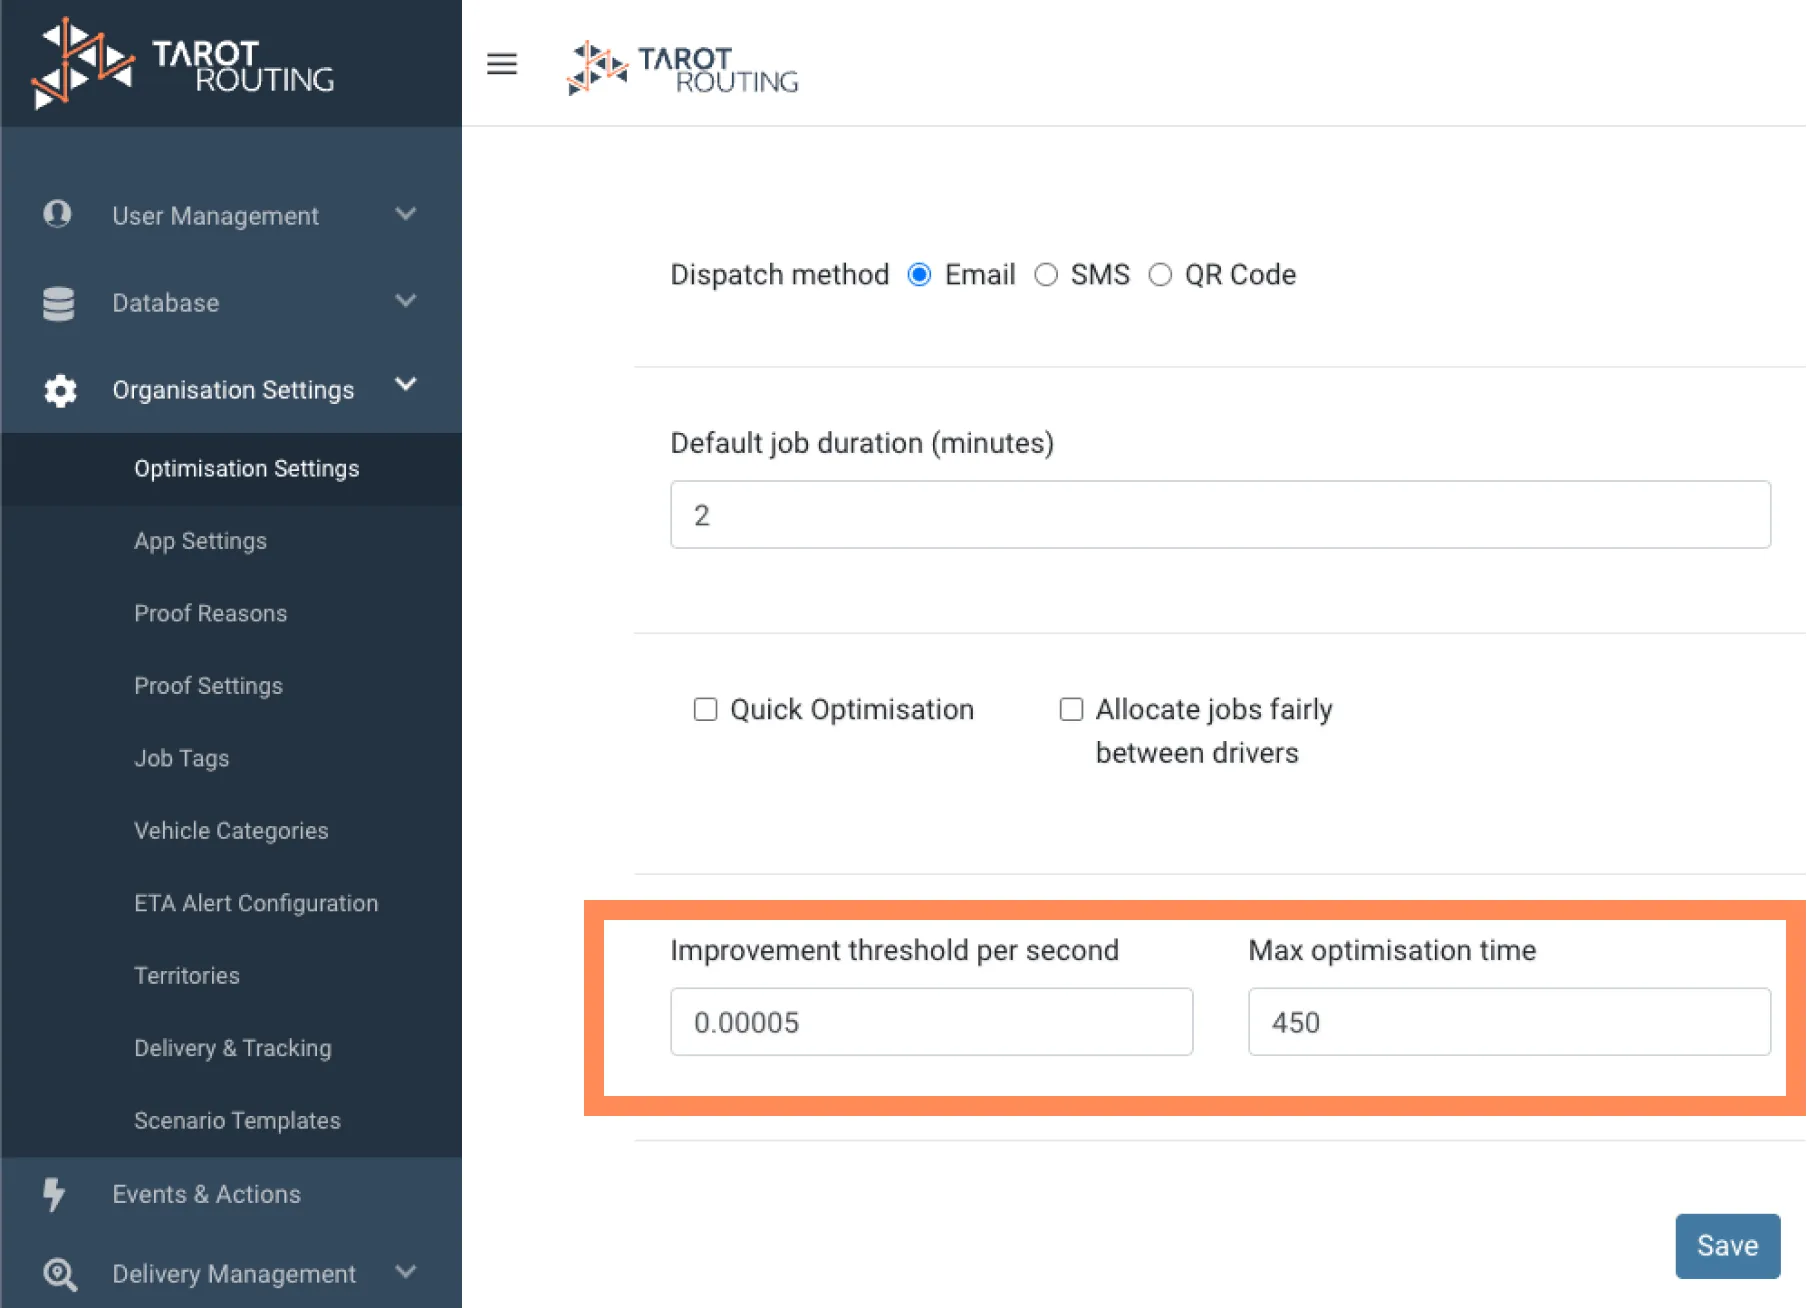Click the Tarot Routing header logo
The width and height of the screenshot is (1807, 1308).
(x=683, y=68)
